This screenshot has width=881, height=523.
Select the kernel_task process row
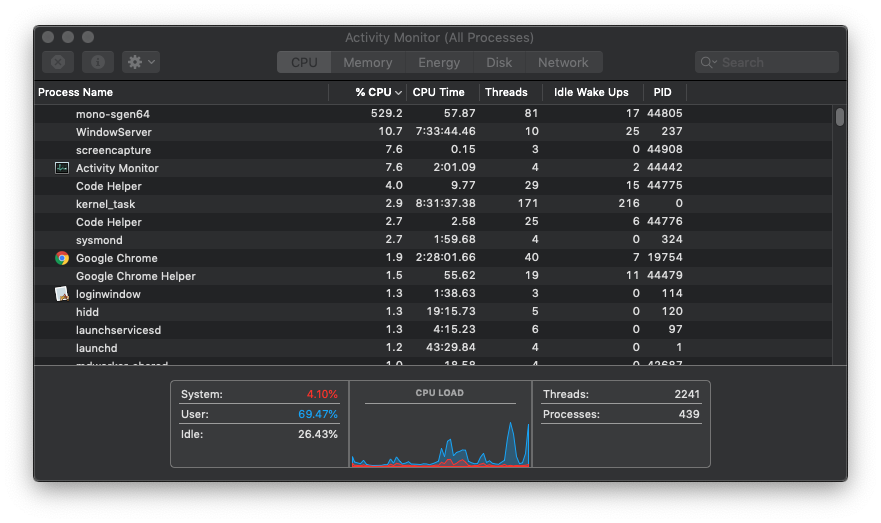click(433, 204)
